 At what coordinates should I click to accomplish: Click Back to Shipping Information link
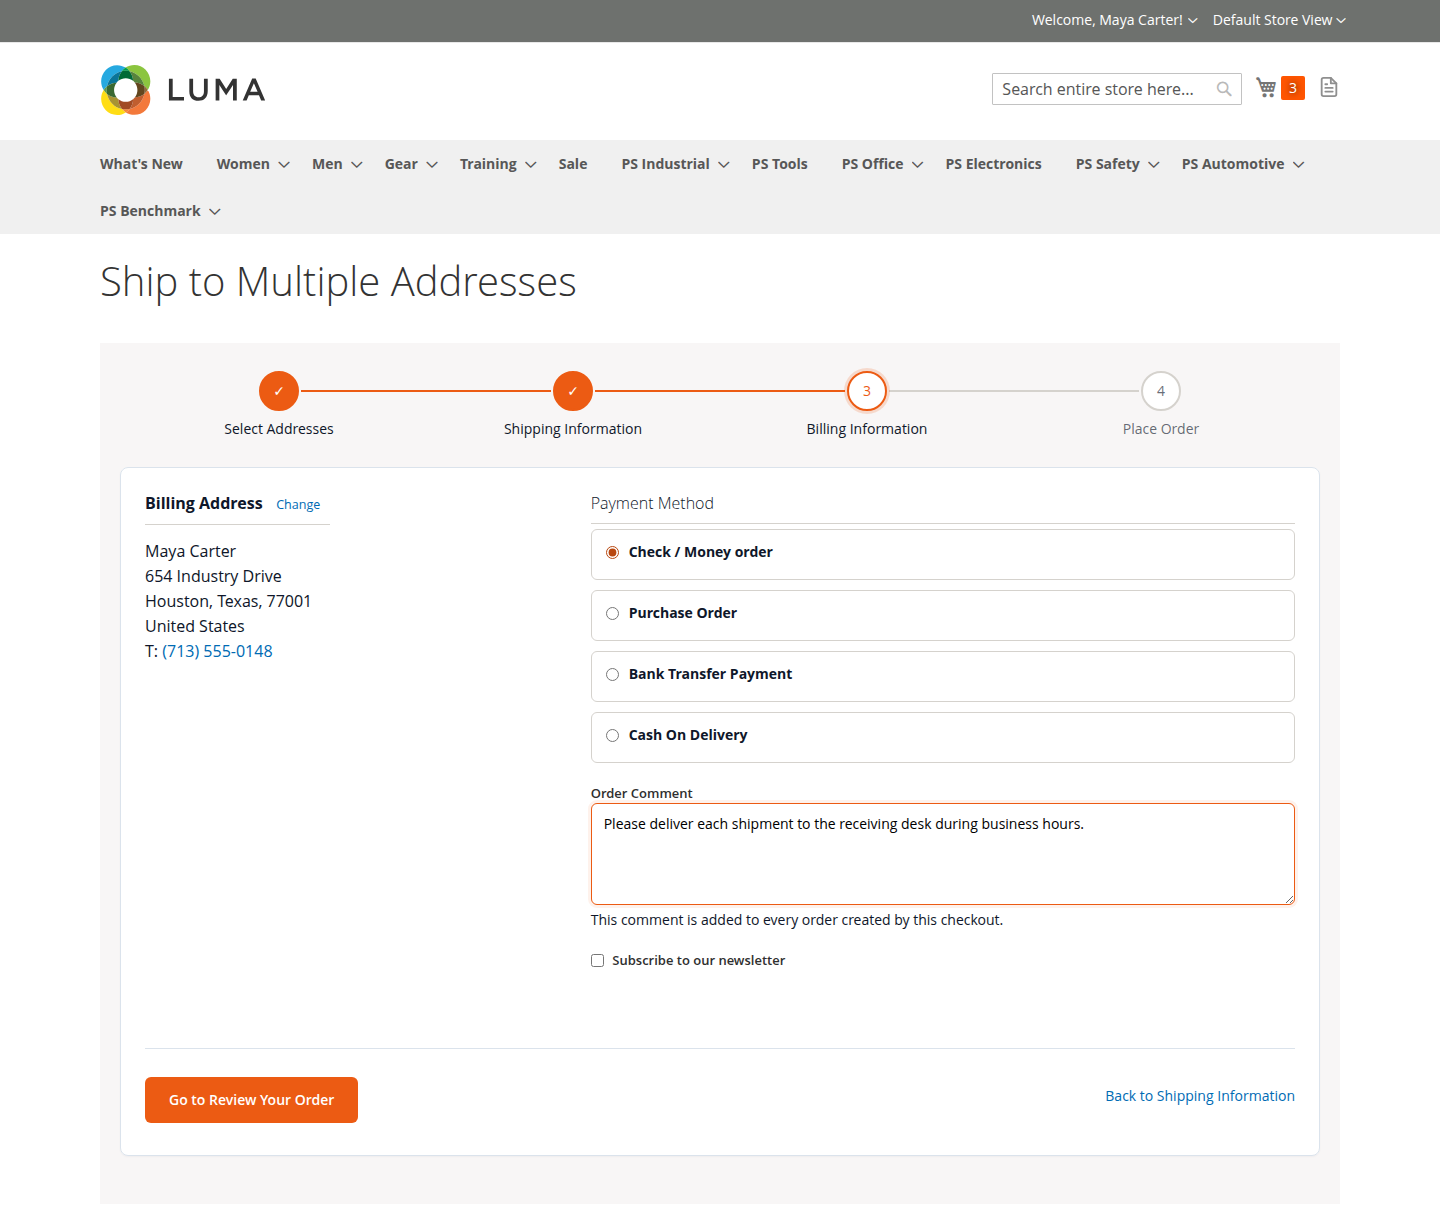click(1200, 1096)
